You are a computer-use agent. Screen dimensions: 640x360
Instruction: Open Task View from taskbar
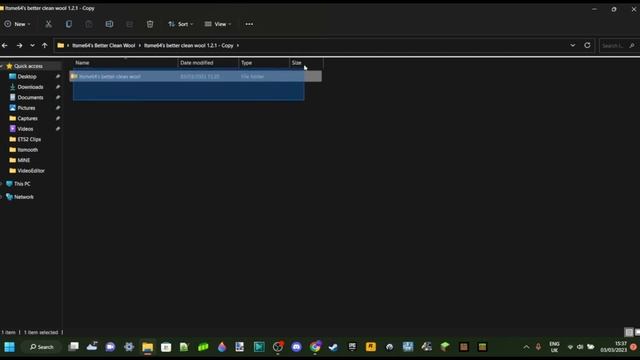coord(73,347)
